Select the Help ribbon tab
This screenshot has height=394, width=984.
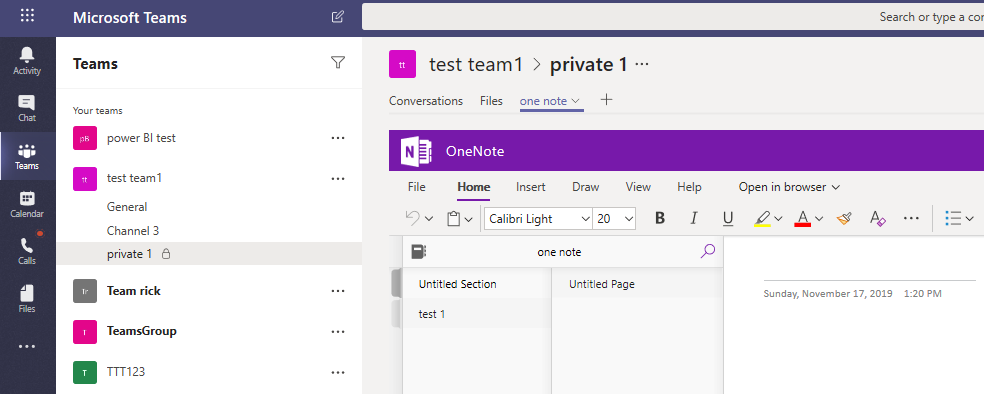tap(689, 187)
